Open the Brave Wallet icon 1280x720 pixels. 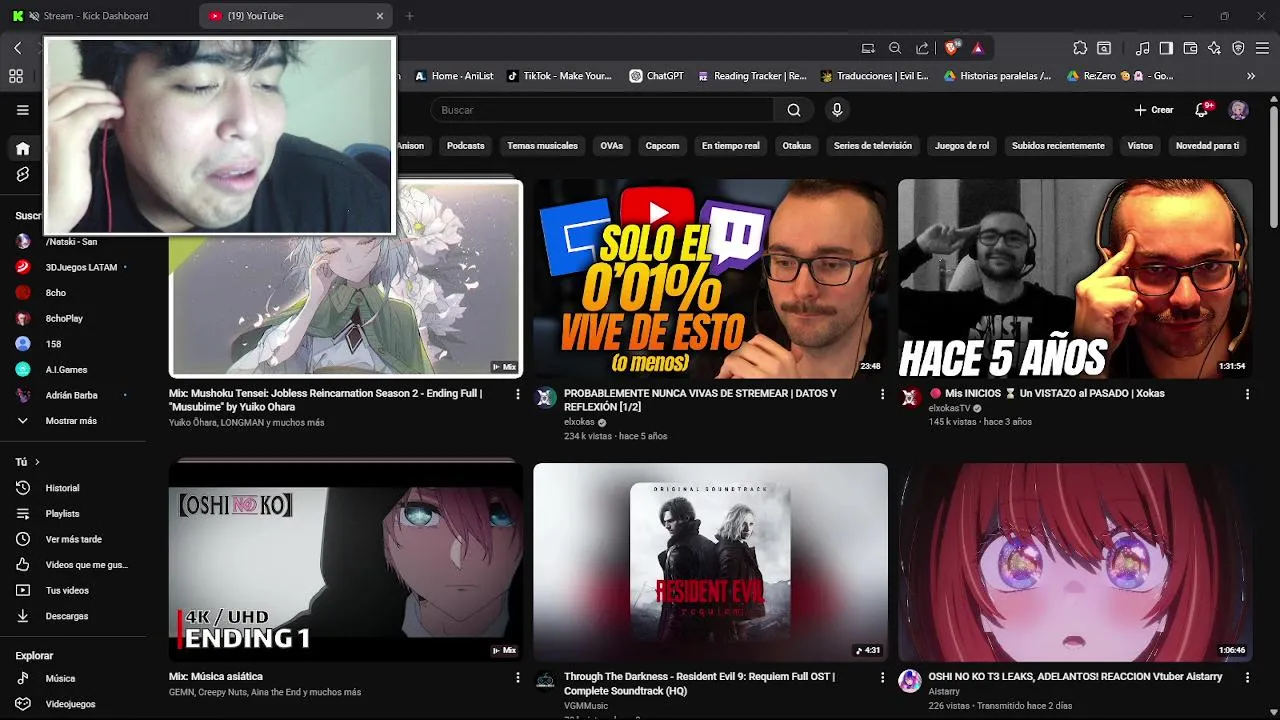[1190, 48]
